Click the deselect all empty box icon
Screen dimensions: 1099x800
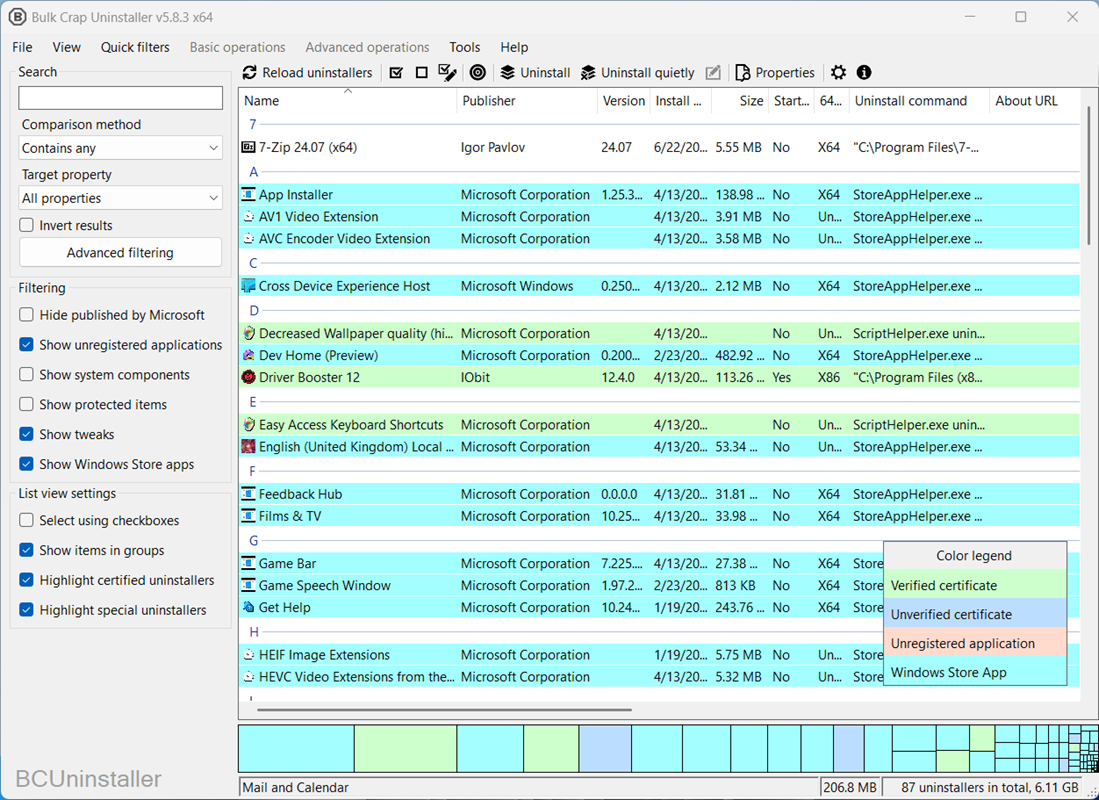coord(421,73)
